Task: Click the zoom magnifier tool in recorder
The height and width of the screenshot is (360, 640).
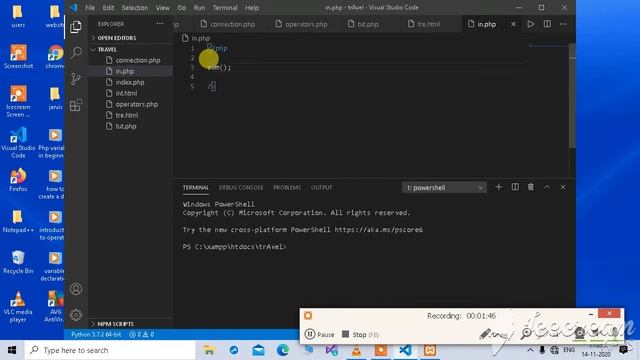Action: click(x=527, y=333)
